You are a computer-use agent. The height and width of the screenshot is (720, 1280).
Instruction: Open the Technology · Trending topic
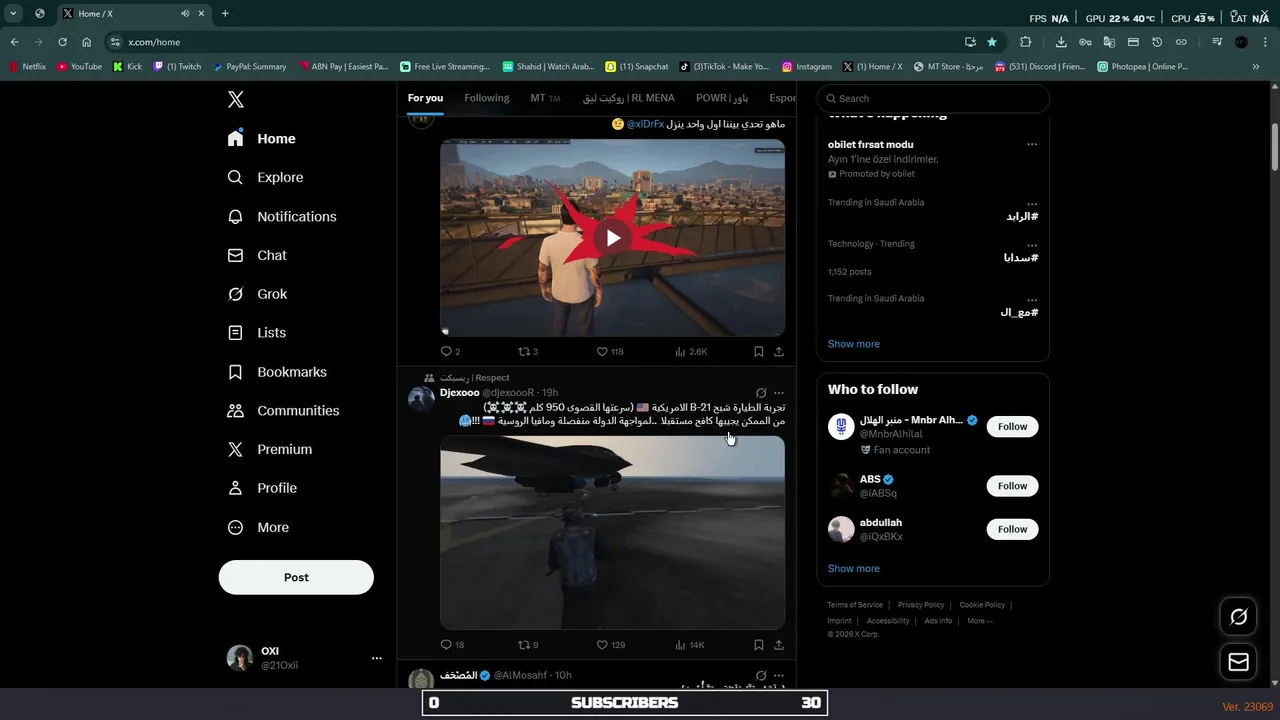tap(933, 257)
